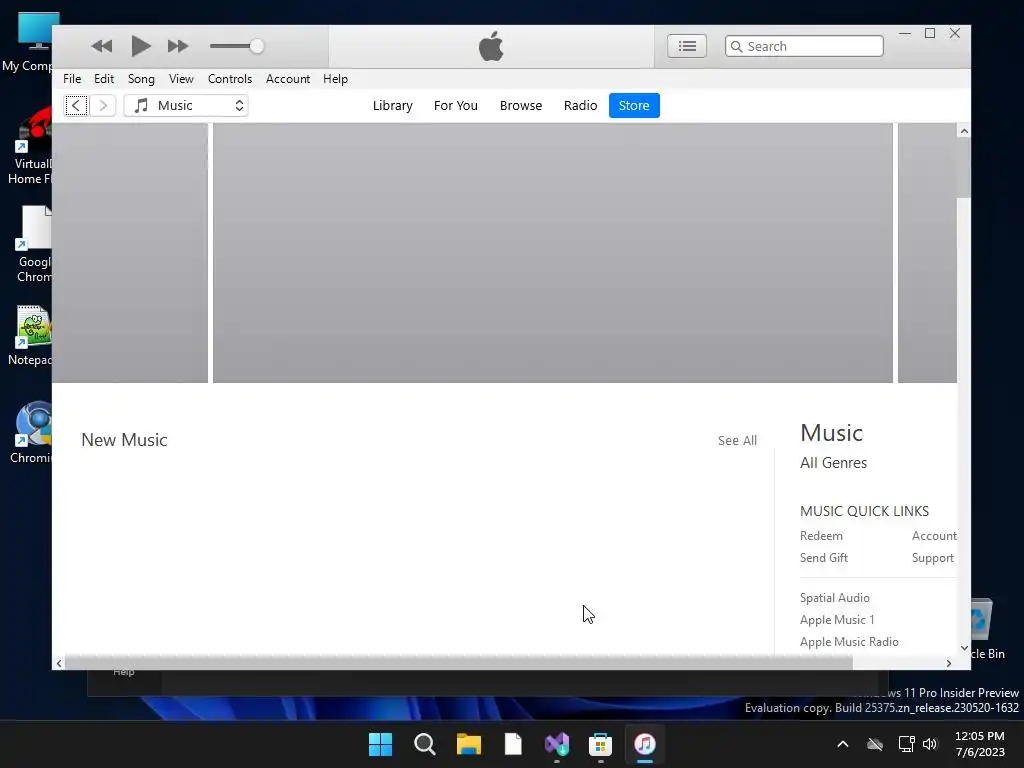Show hidden system tray icons chevron
The height and width of the screenshot is (768, 1024).
[842, 744]
